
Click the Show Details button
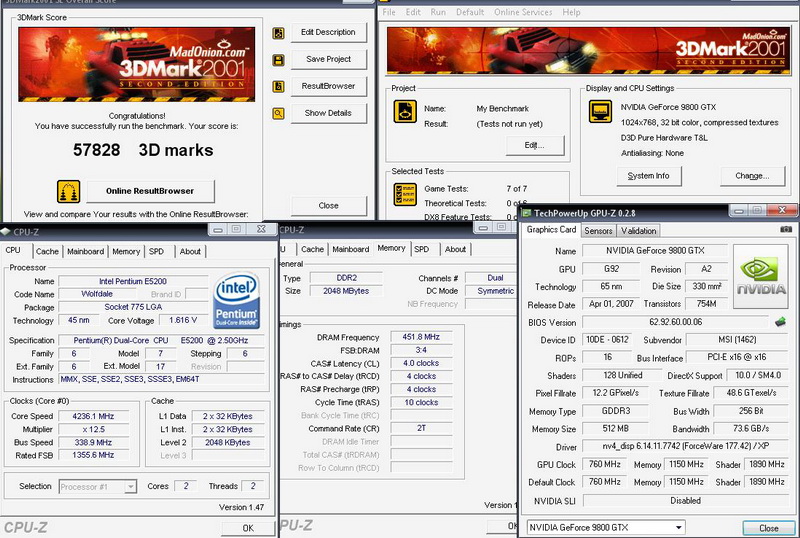pos(329,113)
